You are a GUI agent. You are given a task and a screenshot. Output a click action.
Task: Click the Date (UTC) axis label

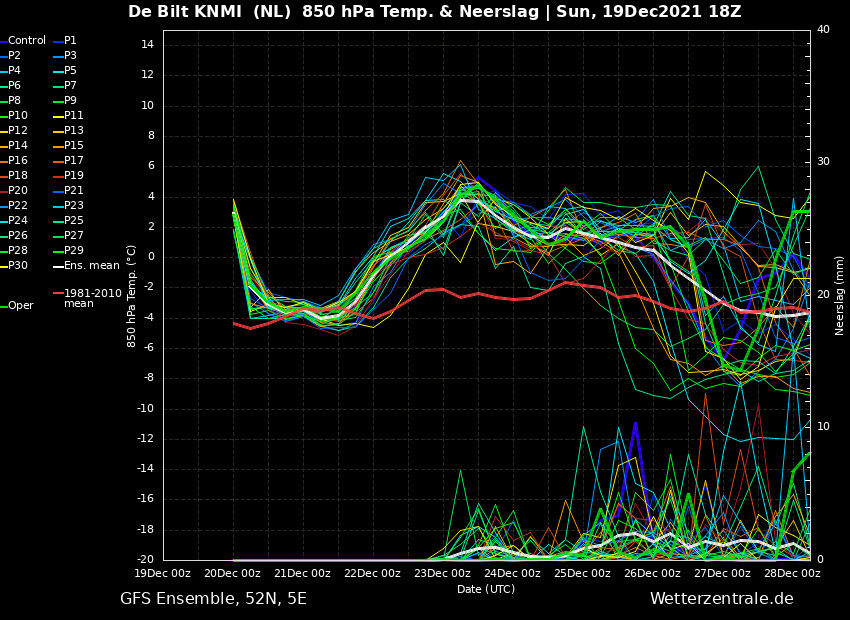click(x=486, y=589)
